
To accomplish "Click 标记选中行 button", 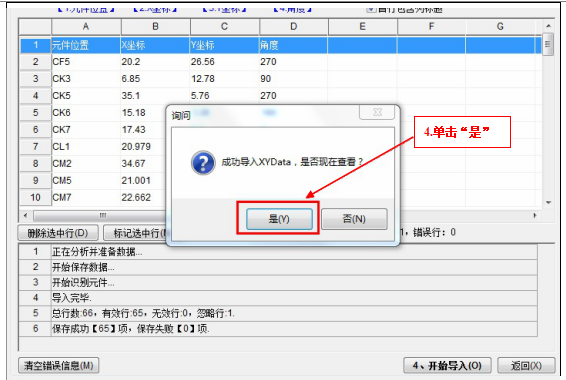I will 135,233.
